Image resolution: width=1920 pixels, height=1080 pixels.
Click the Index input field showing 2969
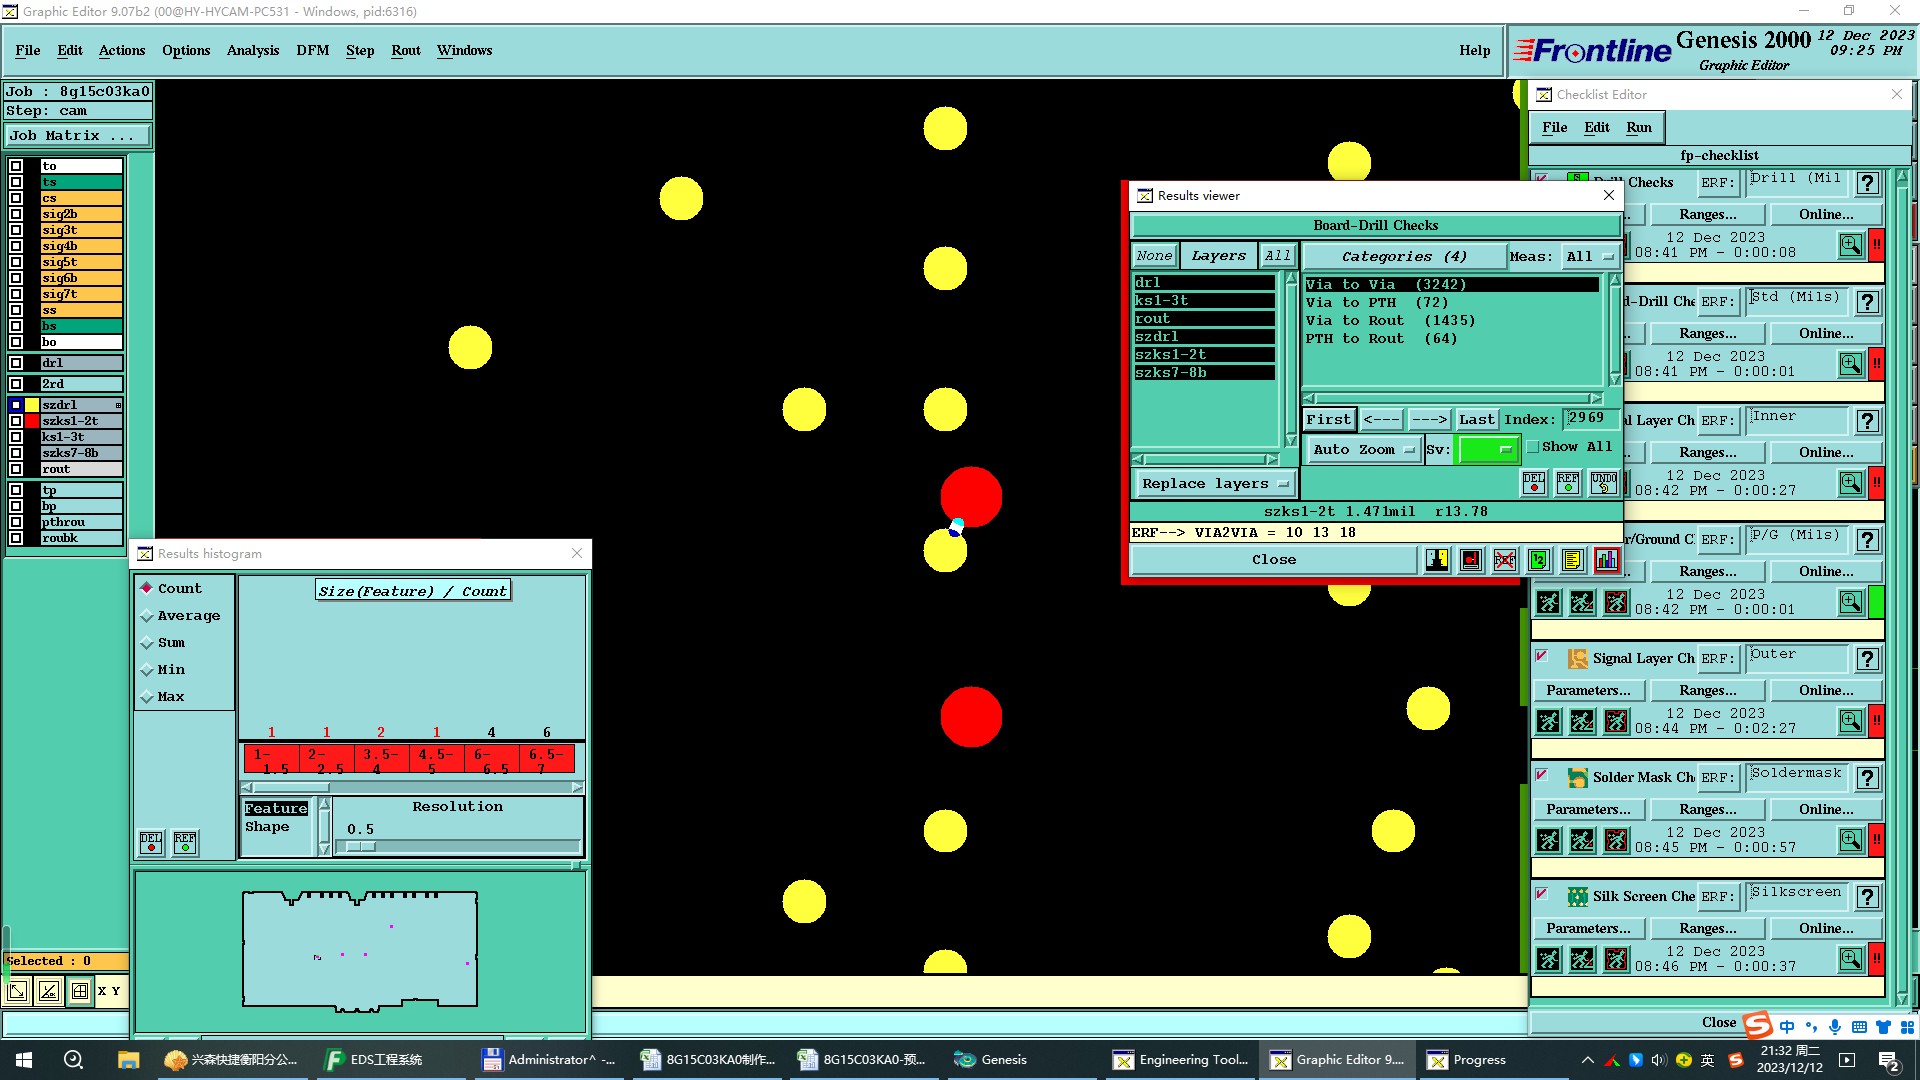click(1590, 419)
